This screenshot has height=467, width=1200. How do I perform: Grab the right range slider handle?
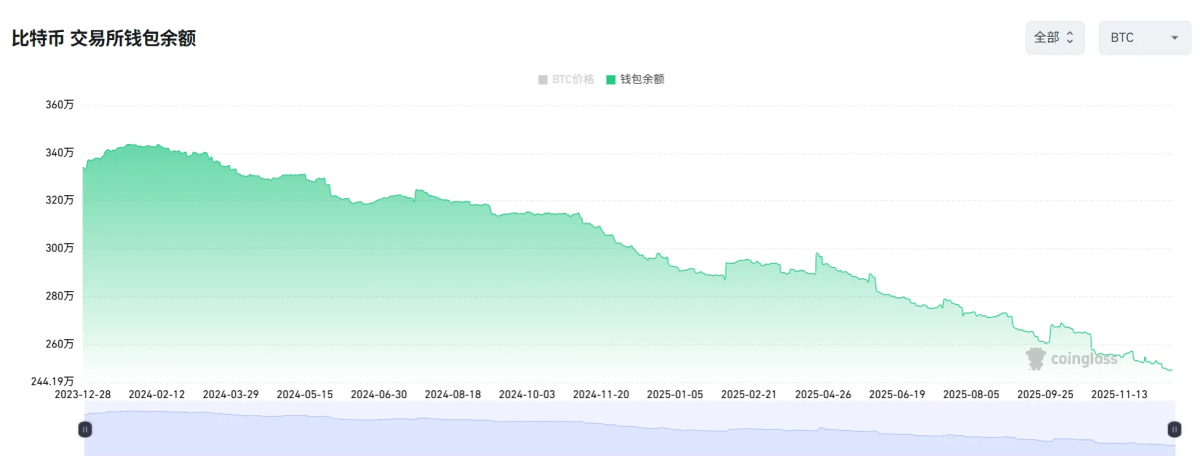1174,429
